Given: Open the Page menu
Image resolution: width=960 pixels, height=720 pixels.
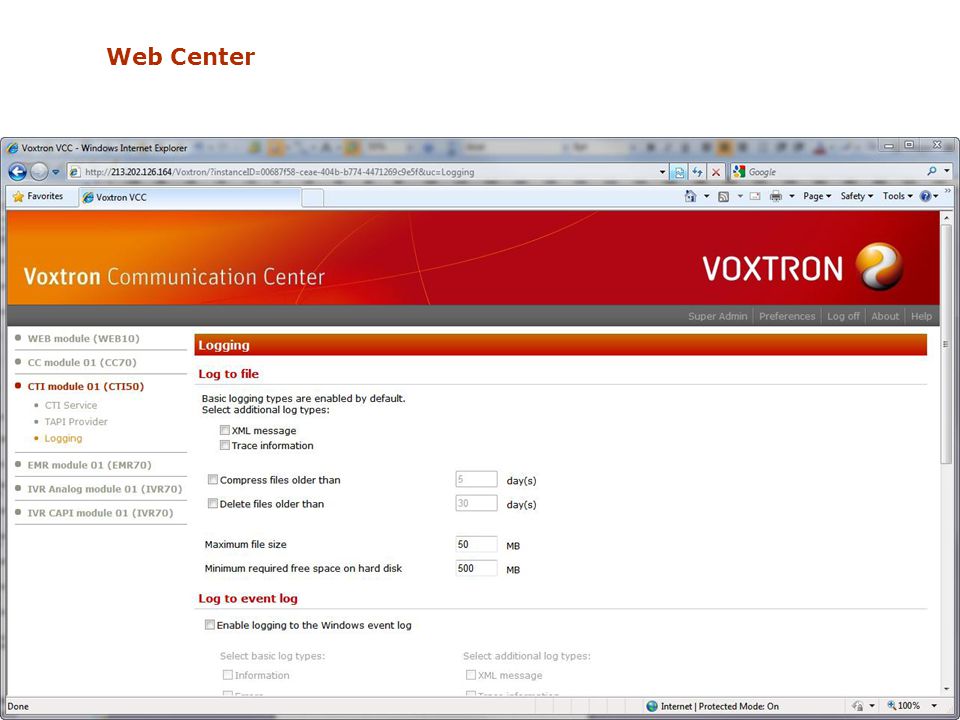Looking at the screenshot, I should [x=817, y=196].
